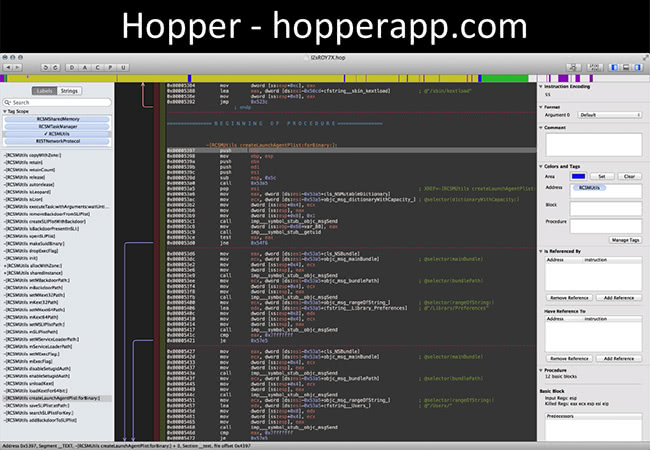Select the RESTNetworkProtocol tag
Image resolution: width=650 pixels, height=450 pixels.
point(58,141)
